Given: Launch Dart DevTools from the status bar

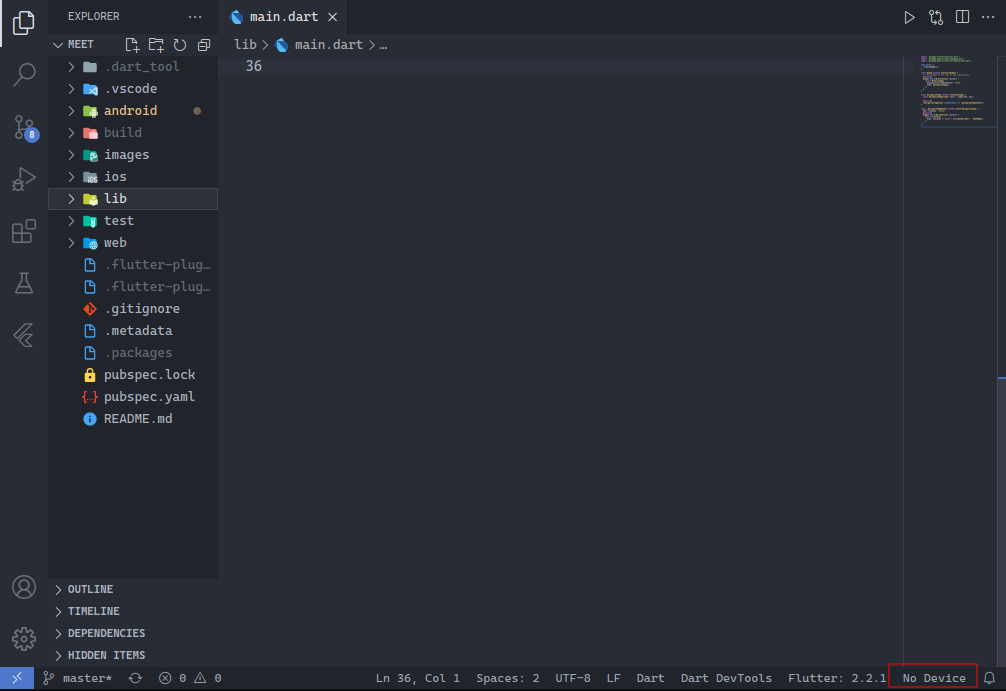Looking at the screenshot, I should [726, 677].
